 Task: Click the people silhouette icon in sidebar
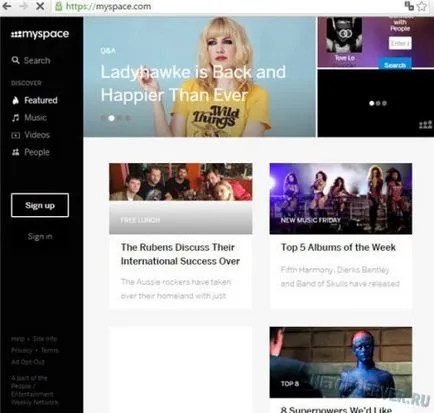click(15, 152)
